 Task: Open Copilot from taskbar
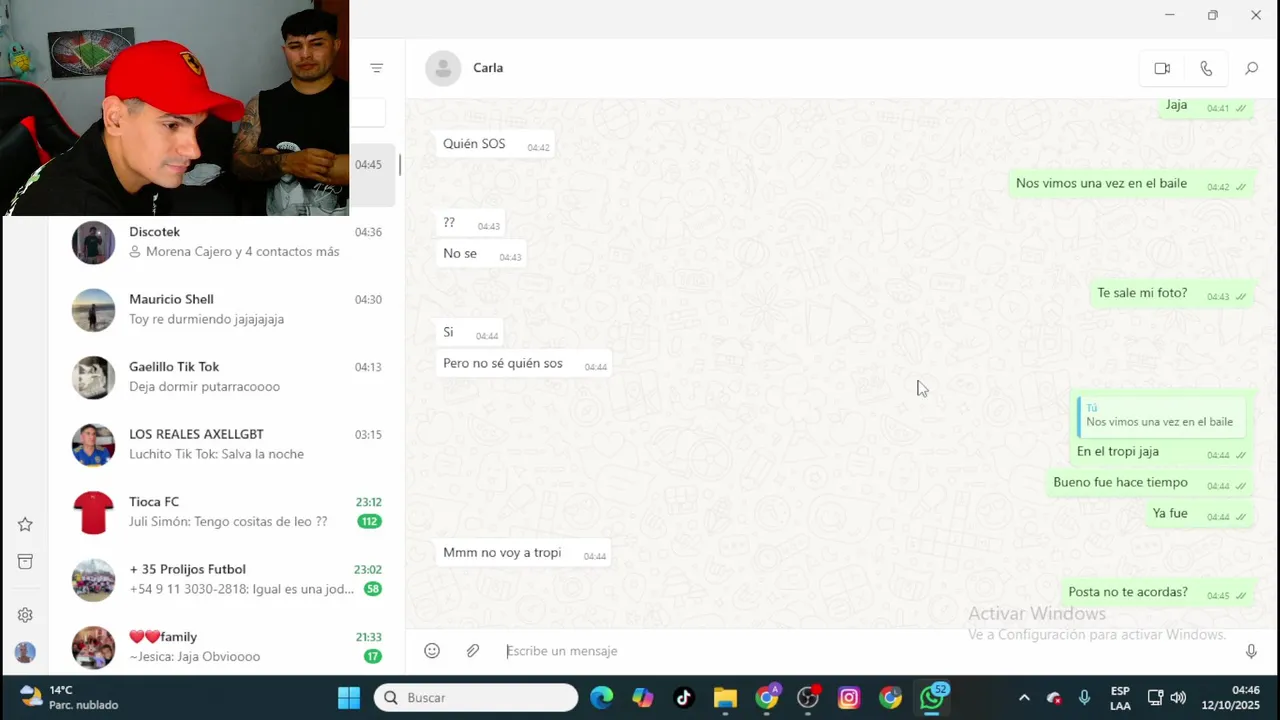642,697
